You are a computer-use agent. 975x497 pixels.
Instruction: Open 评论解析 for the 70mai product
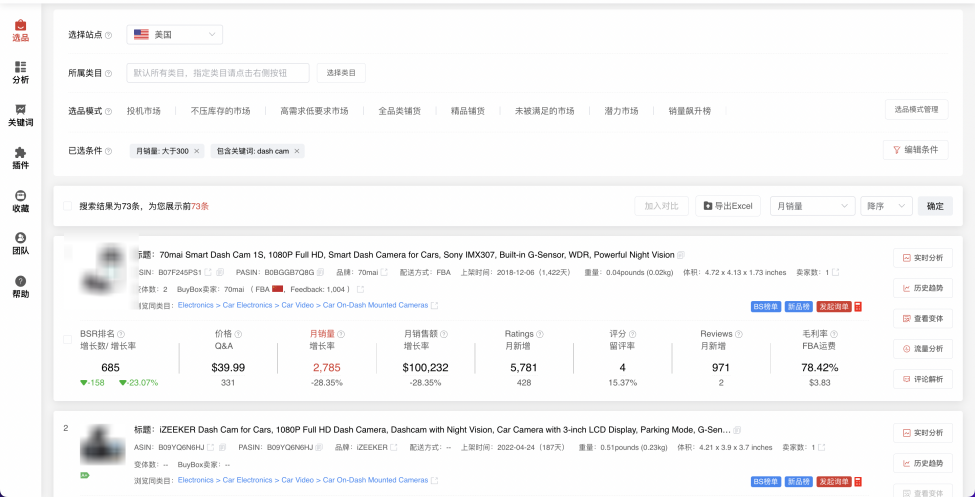tap(923, 379)
